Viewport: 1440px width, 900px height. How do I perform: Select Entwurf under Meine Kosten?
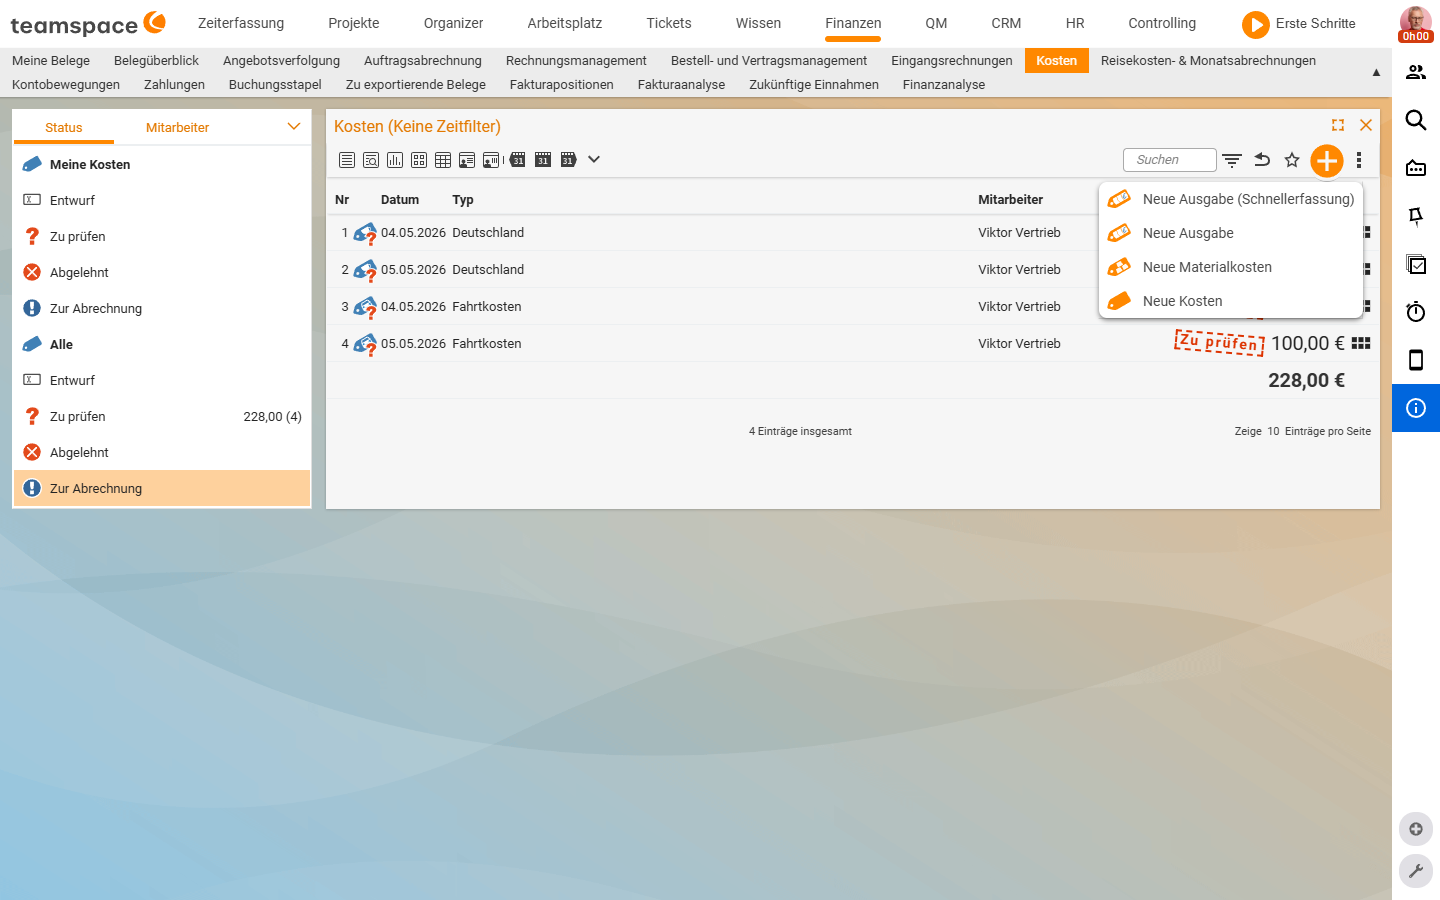[162, 200]
